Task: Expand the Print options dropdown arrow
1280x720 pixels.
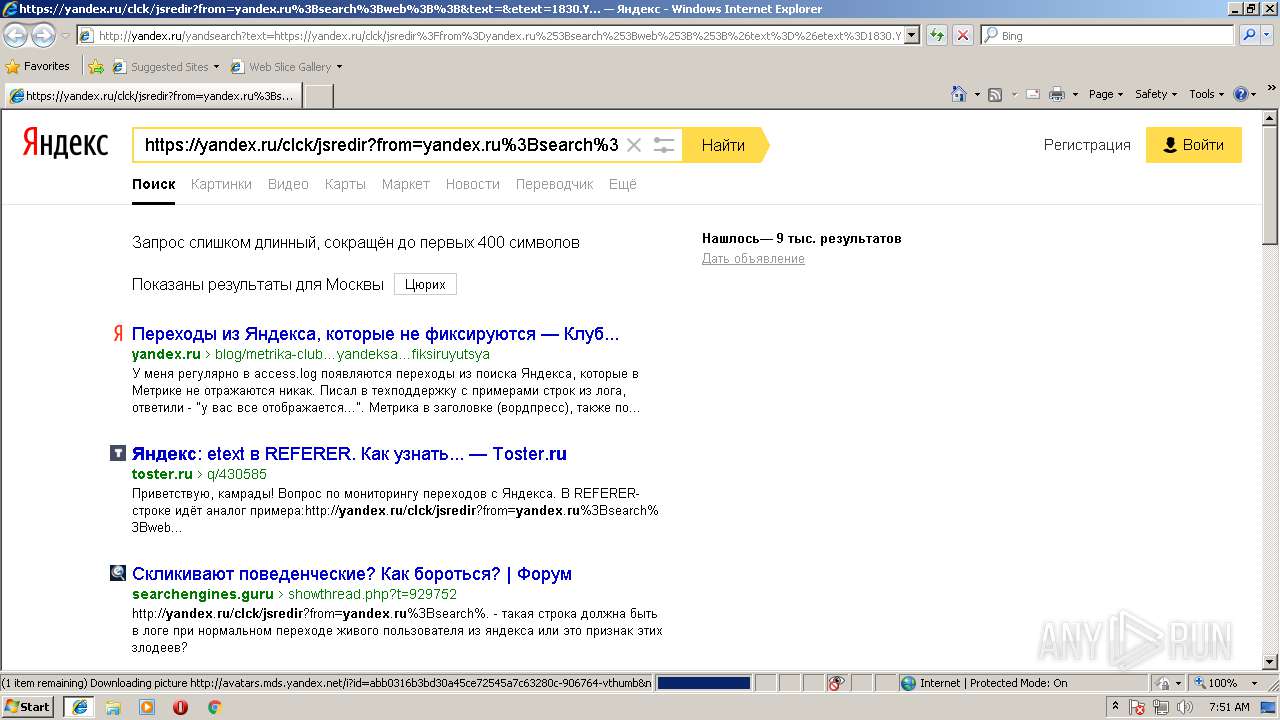Action: tap(1075, 94)
